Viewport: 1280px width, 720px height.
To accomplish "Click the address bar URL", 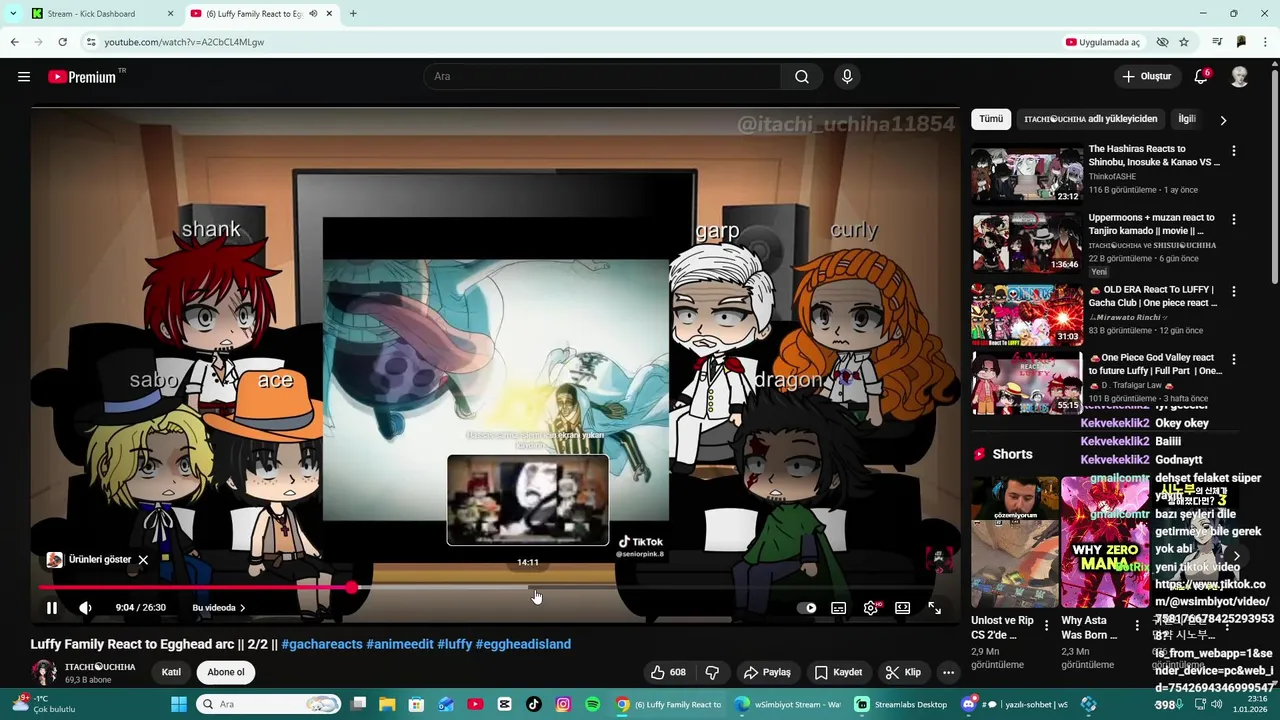I will 184,42.
